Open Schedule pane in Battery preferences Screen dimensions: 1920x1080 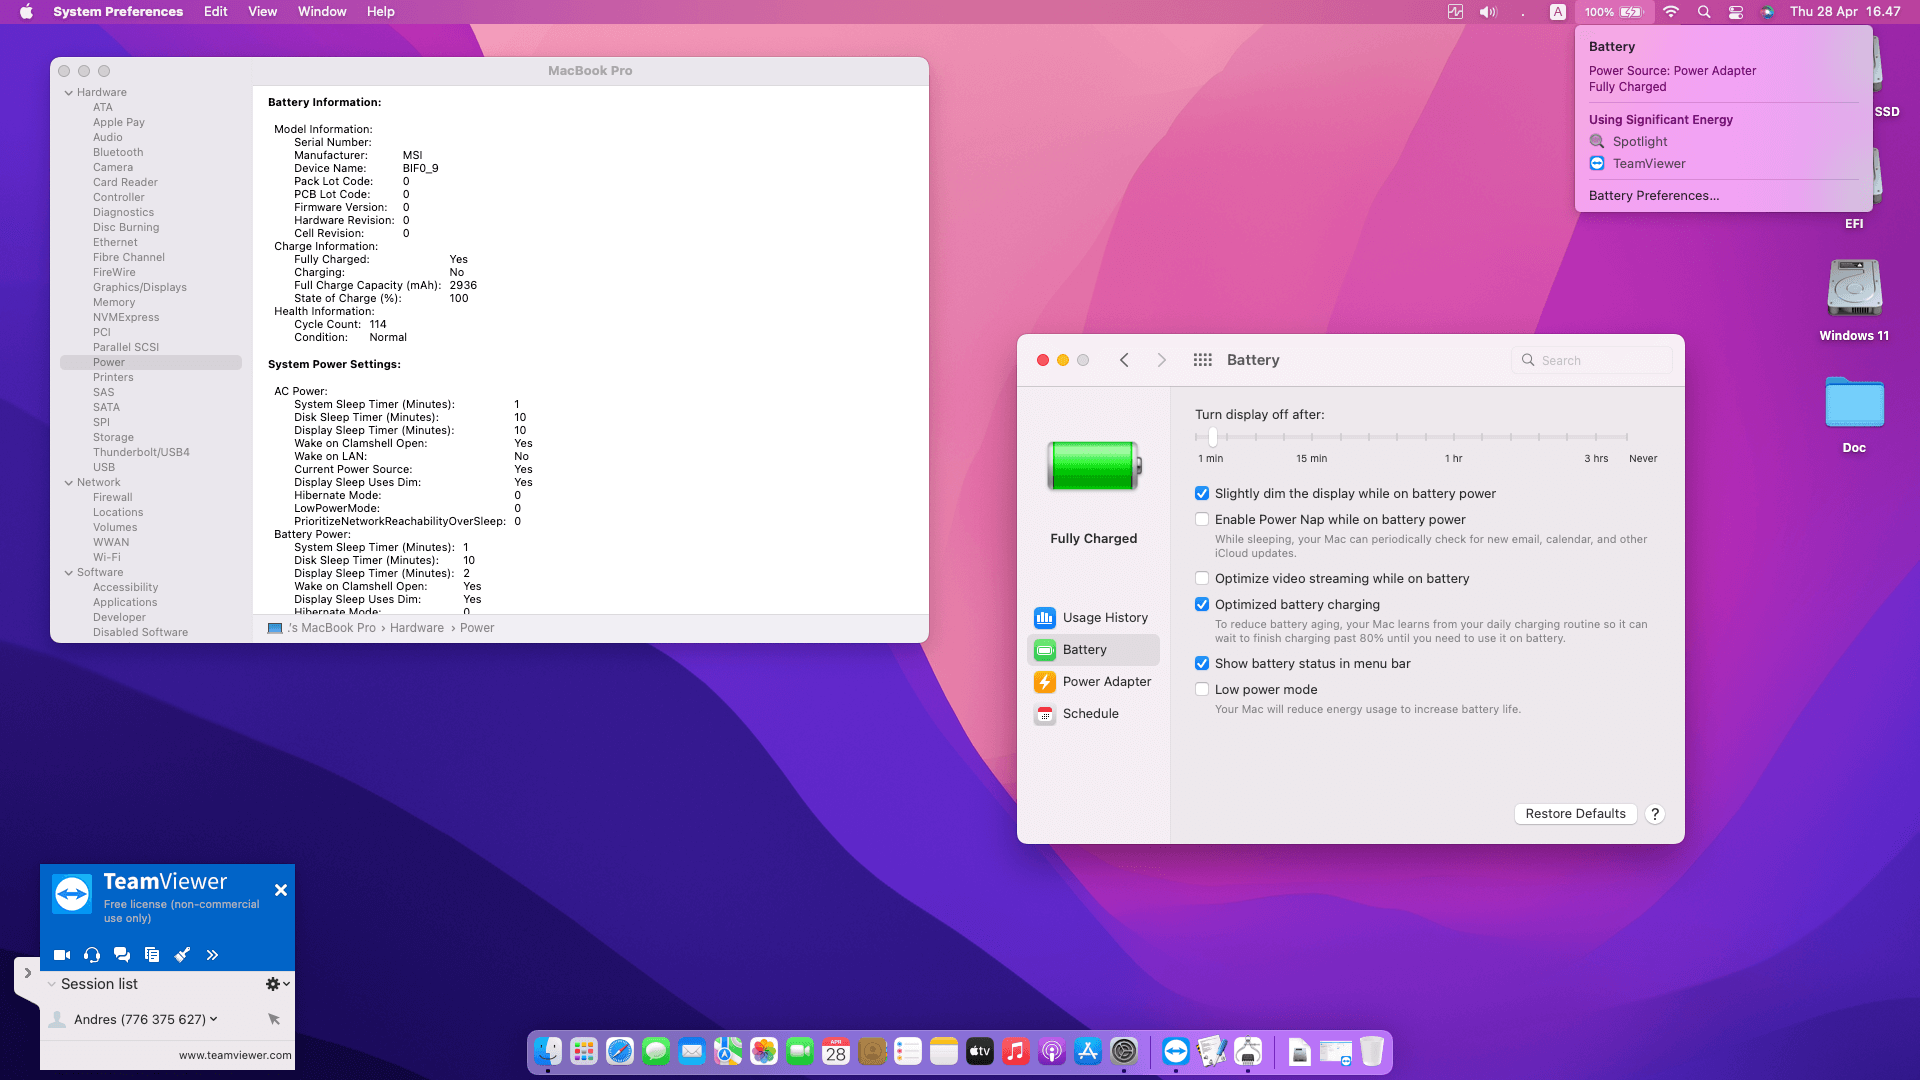coord(1090,714)
